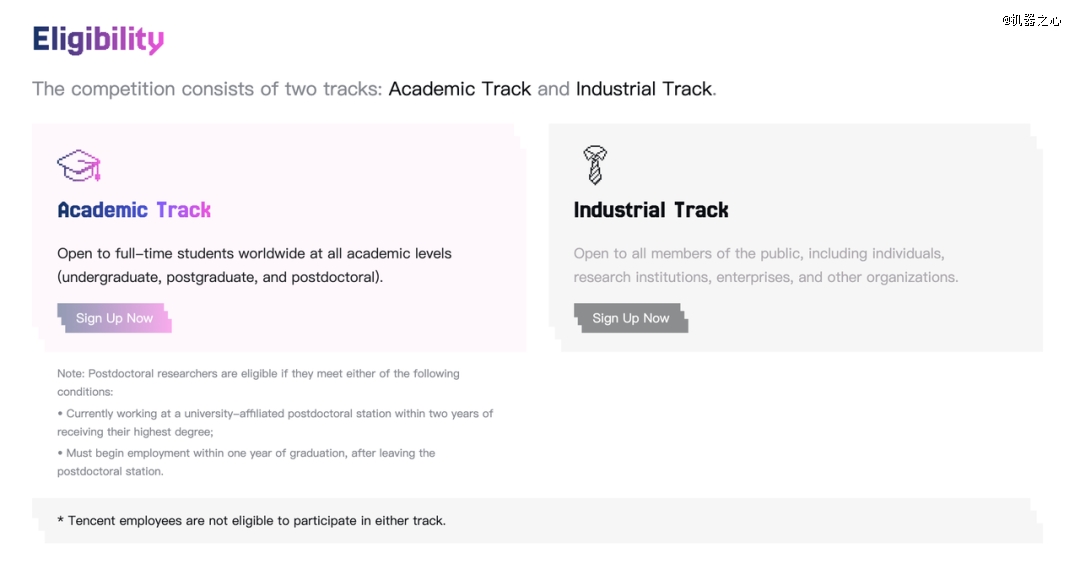The image size is (1080, 564).
Task: Select "Industrial Track" in the intro sentence
Action: [644, 89]
